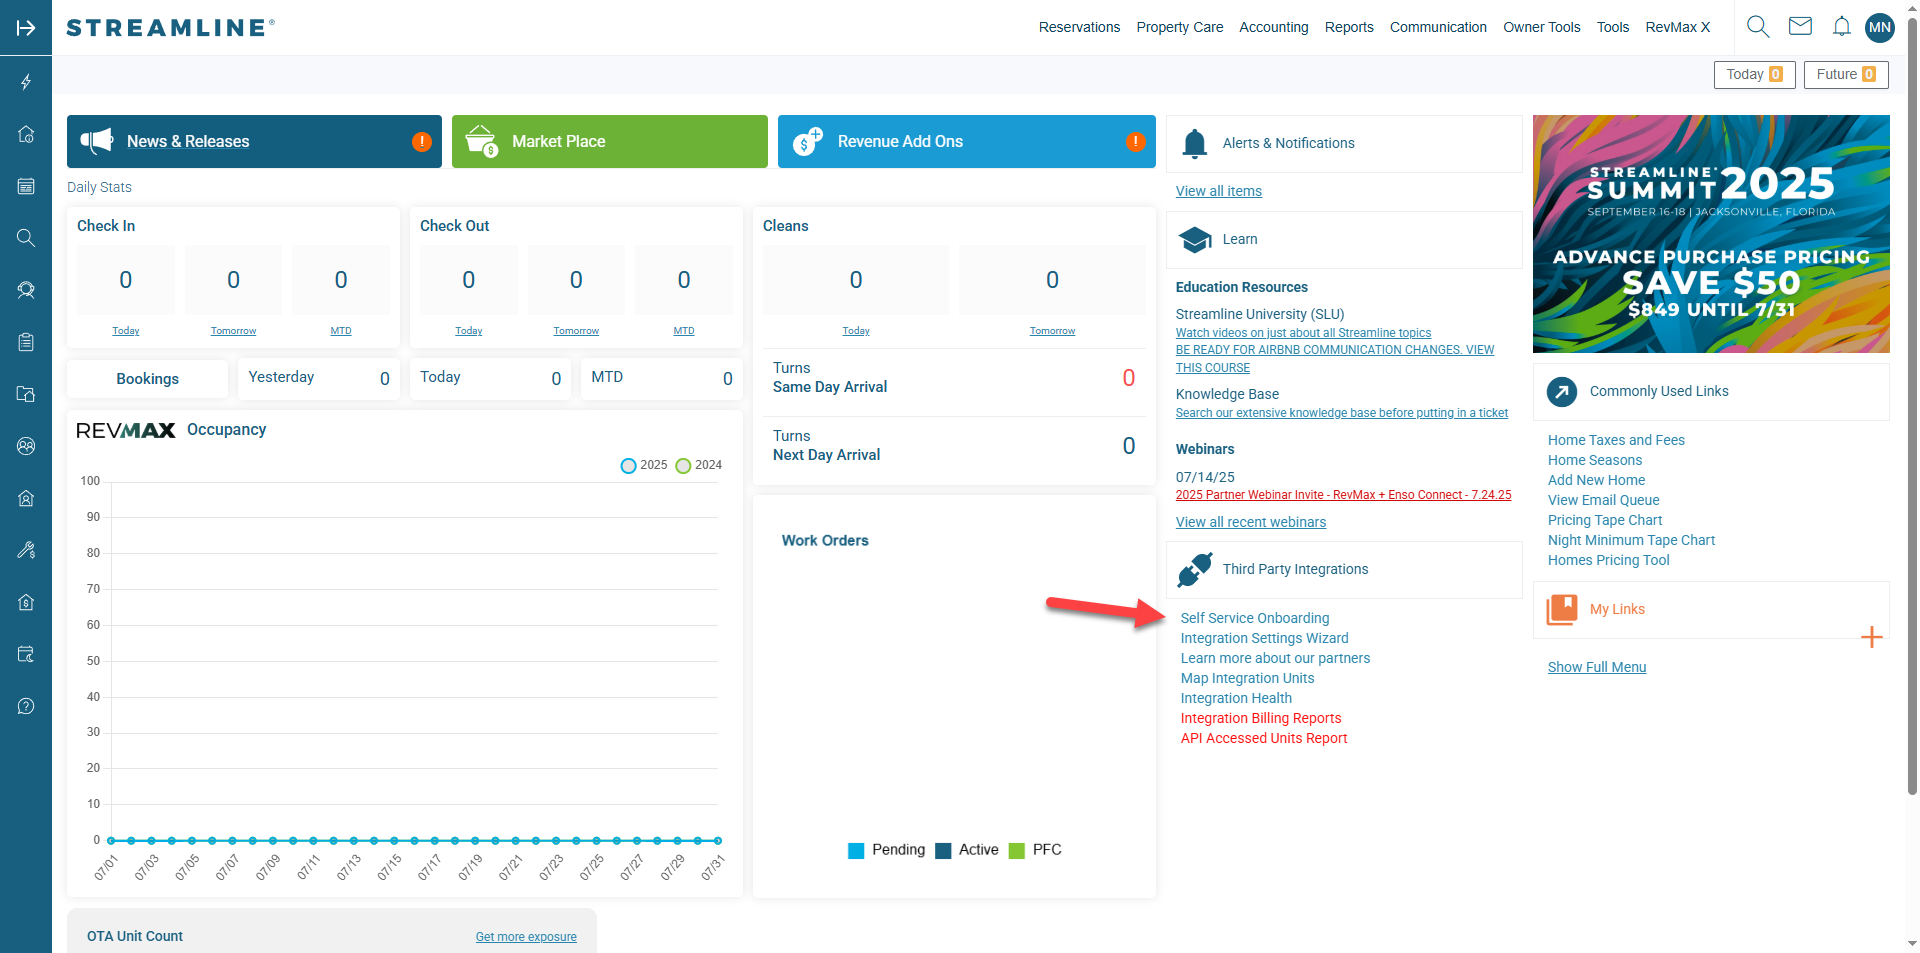Open Integration Health link
Screen dimensions: 1920x953
coord(1236,698)
